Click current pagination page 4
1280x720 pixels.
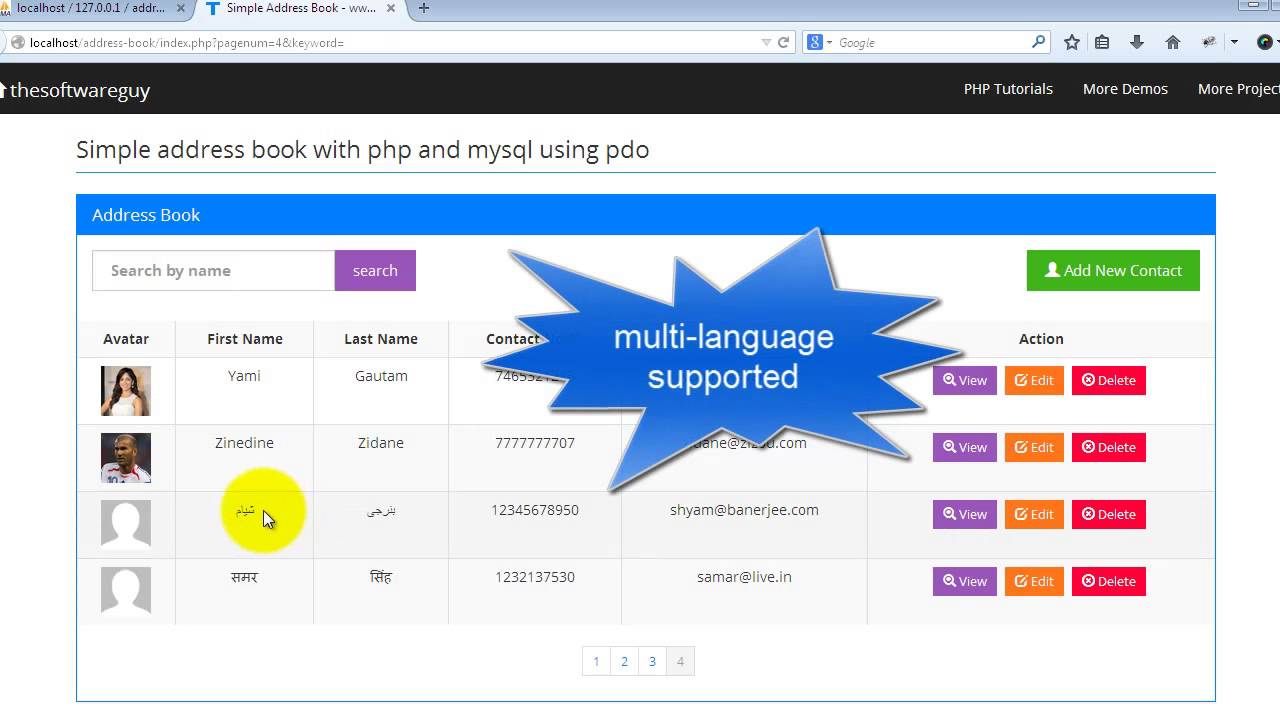[x=680, y=661]
